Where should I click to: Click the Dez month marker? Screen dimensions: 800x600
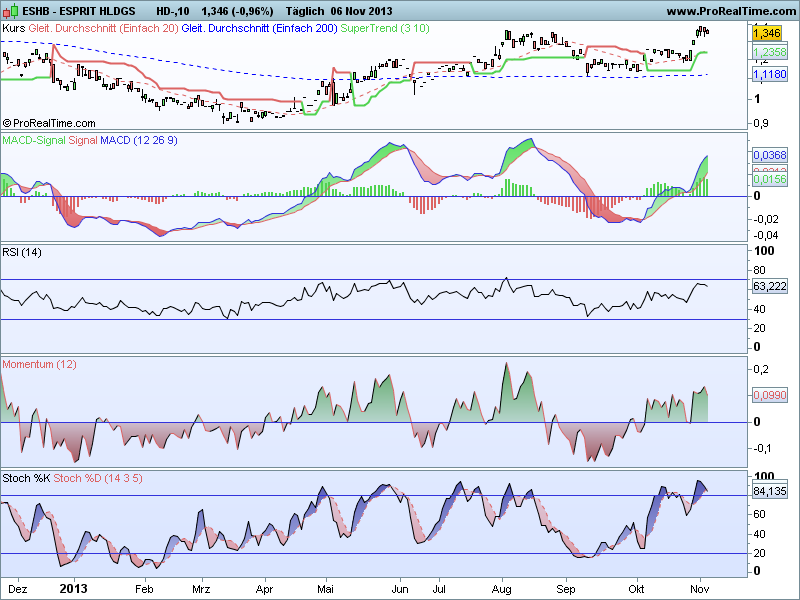click(18, 589)
